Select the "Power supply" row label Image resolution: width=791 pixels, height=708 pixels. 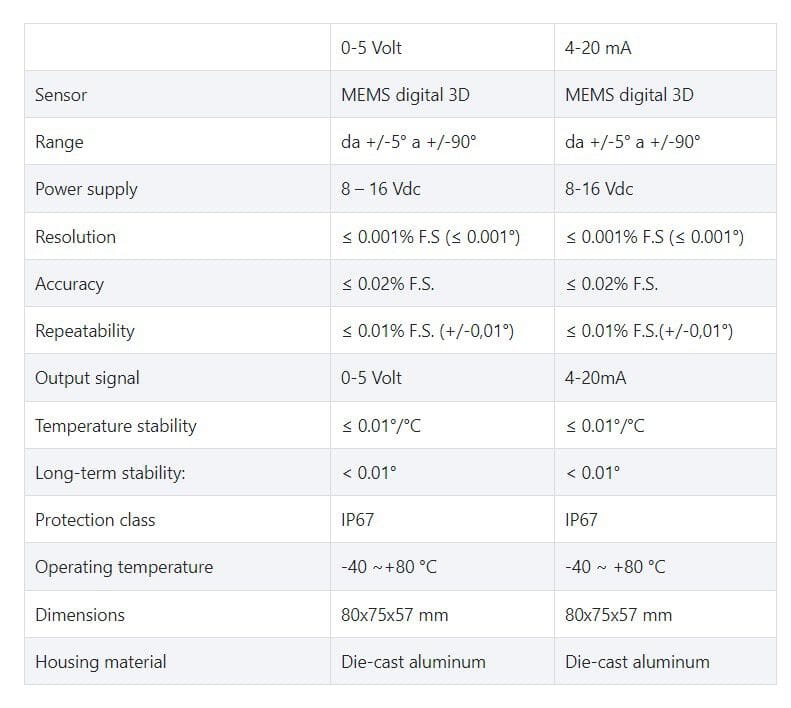86,189
